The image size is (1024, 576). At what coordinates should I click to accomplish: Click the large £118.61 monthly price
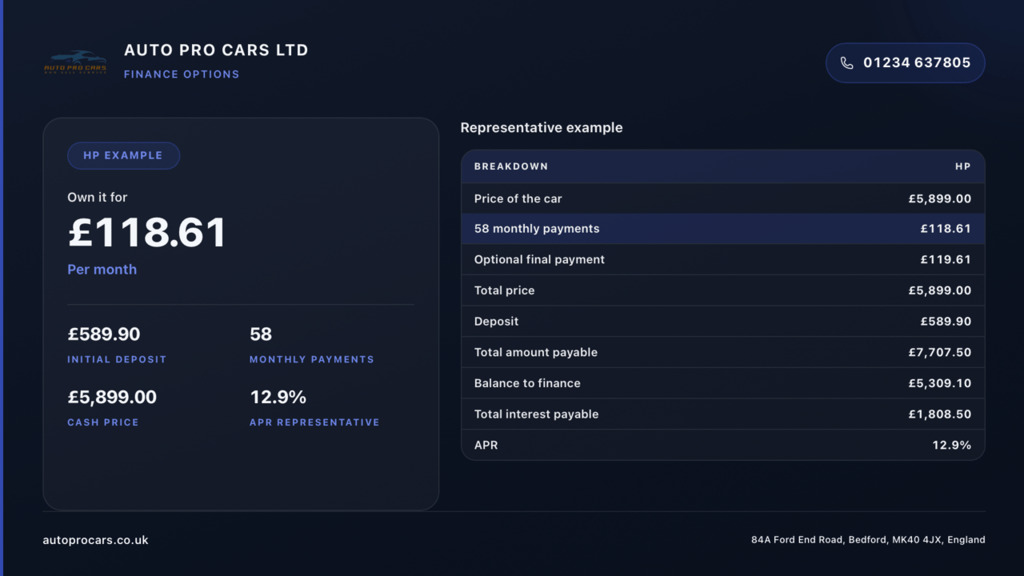[x=147, y=232]
